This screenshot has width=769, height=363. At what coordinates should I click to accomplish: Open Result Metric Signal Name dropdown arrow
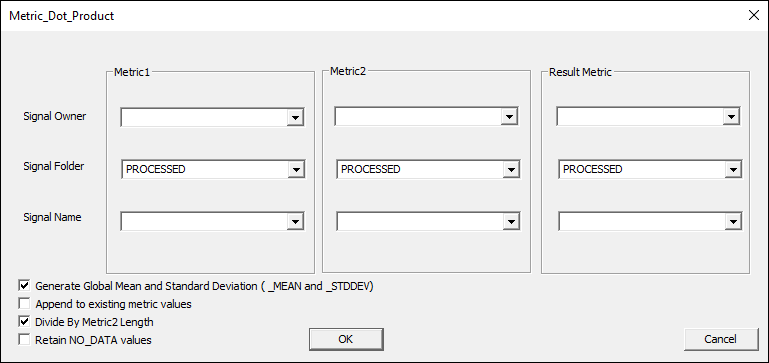point(733,222)
